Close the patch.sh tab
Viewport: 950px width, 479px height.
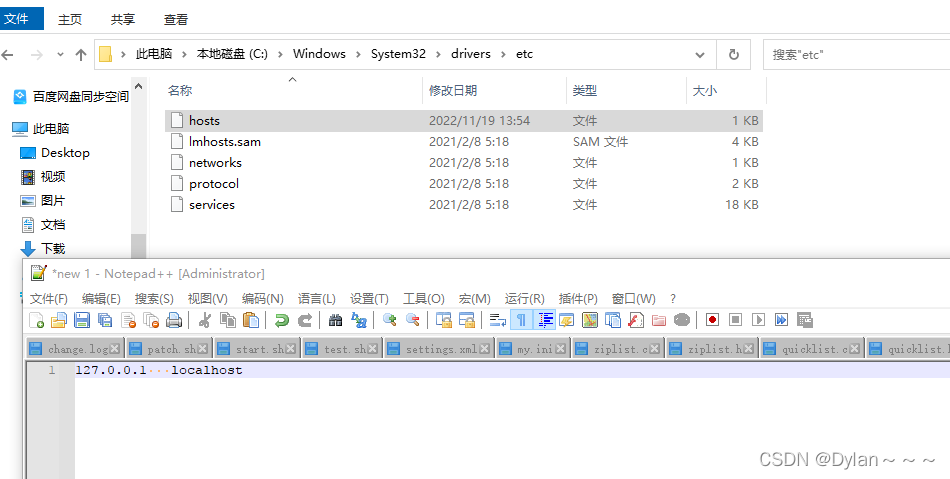203,349
